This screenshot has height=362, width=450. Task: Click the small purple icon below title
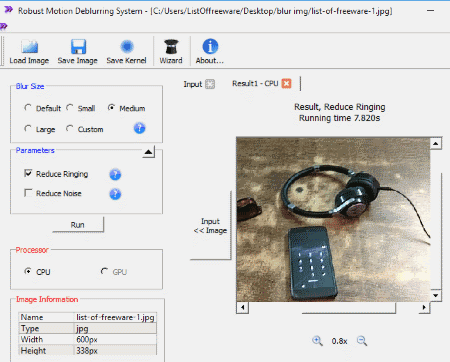click(x=3, y=26)
